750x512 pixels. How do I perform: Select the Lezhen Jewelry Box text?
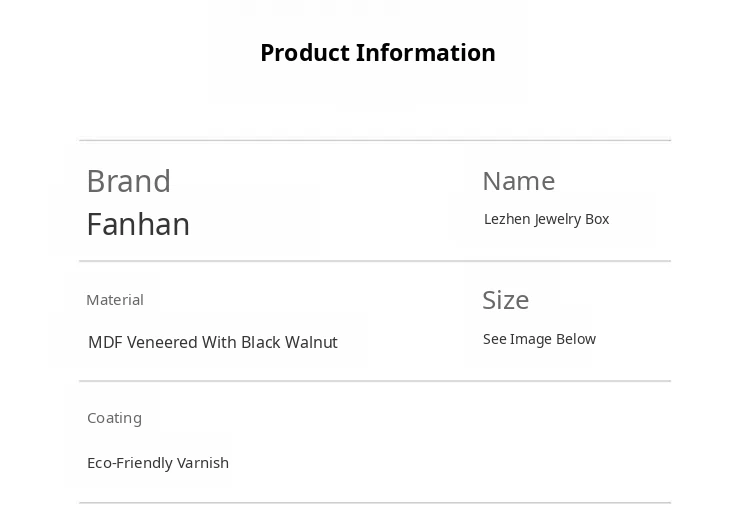pos(546,219)
